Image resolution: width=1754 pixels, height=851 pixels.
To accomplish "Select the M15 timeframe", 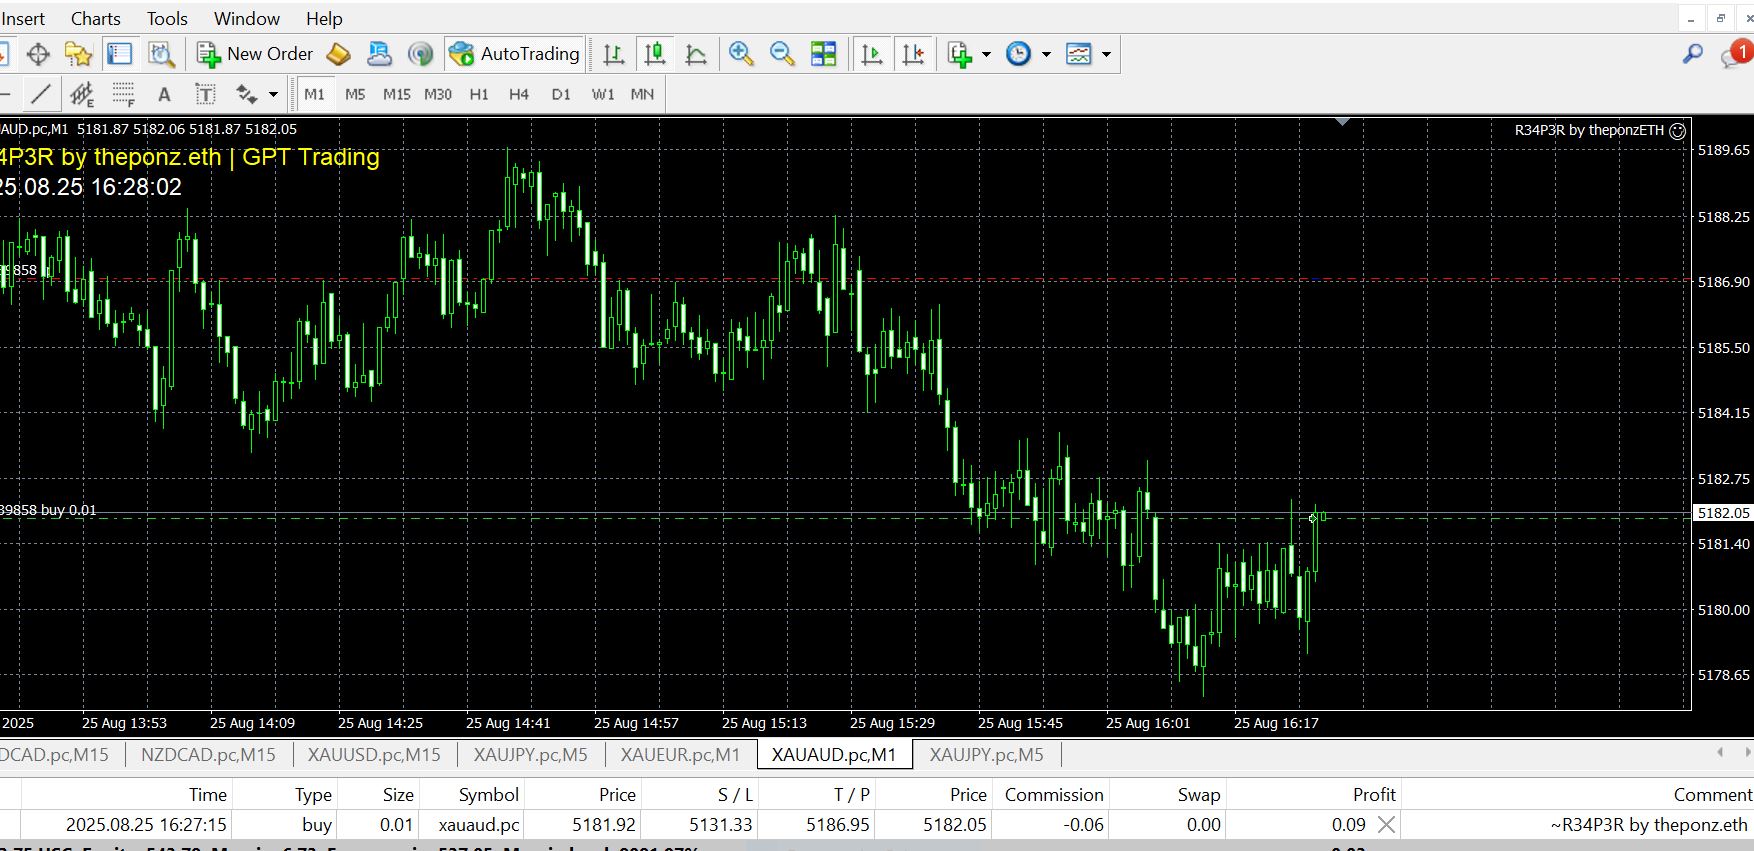I will 397,94.
